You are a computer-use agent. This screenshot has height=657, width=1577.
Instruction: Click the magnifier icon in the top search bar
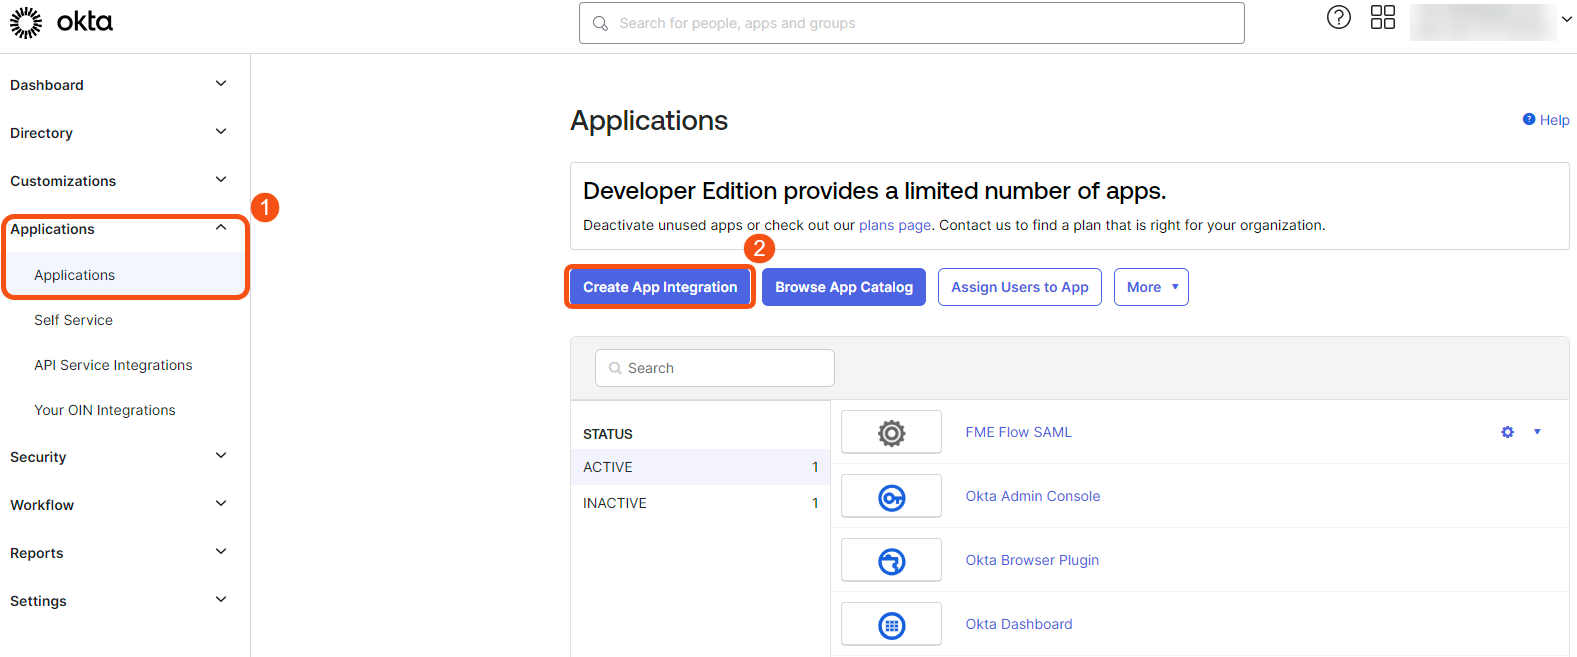(600, 23)
